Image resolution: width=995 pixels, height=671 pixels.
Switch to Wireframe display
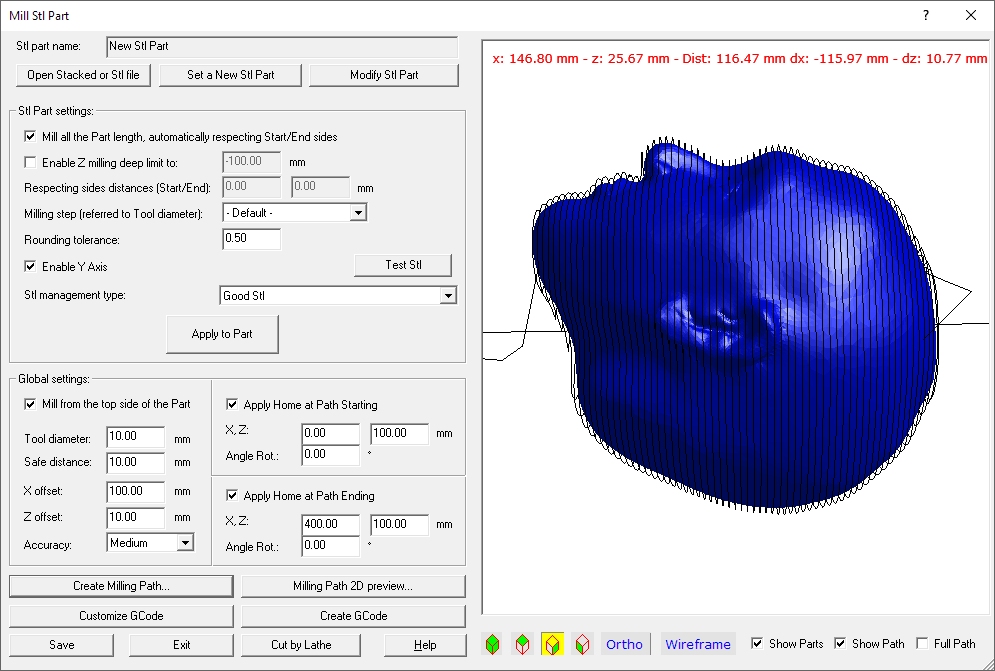pos(698,644)
